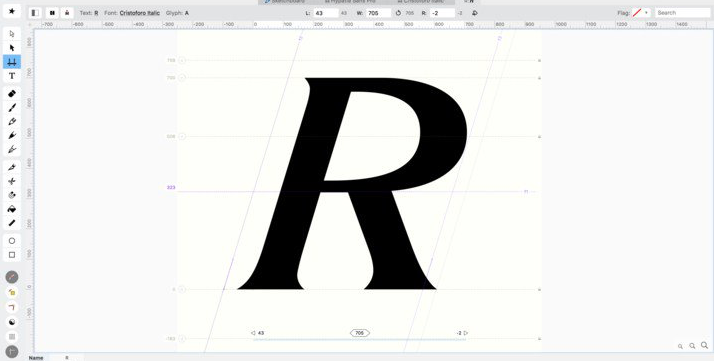Viewport: 714px width, 361px height.
Task: Open the Flag color dropdown
Action: (642, 13)
